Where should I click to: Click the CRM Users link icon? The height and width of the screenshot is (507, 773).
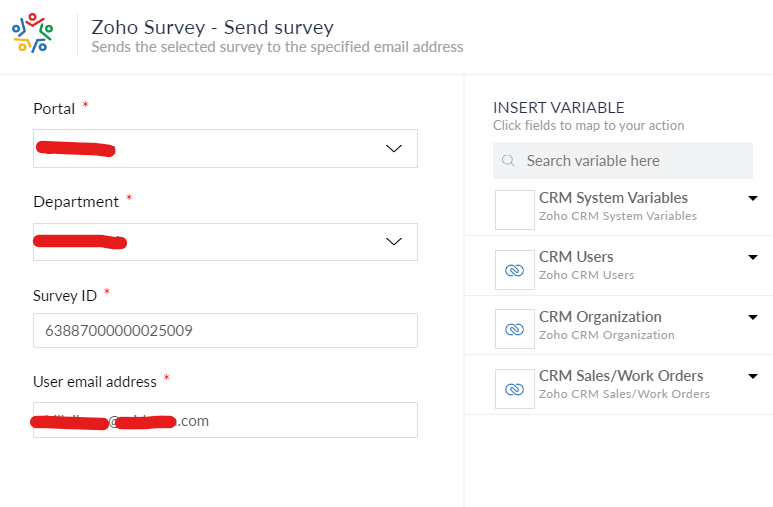515,270
